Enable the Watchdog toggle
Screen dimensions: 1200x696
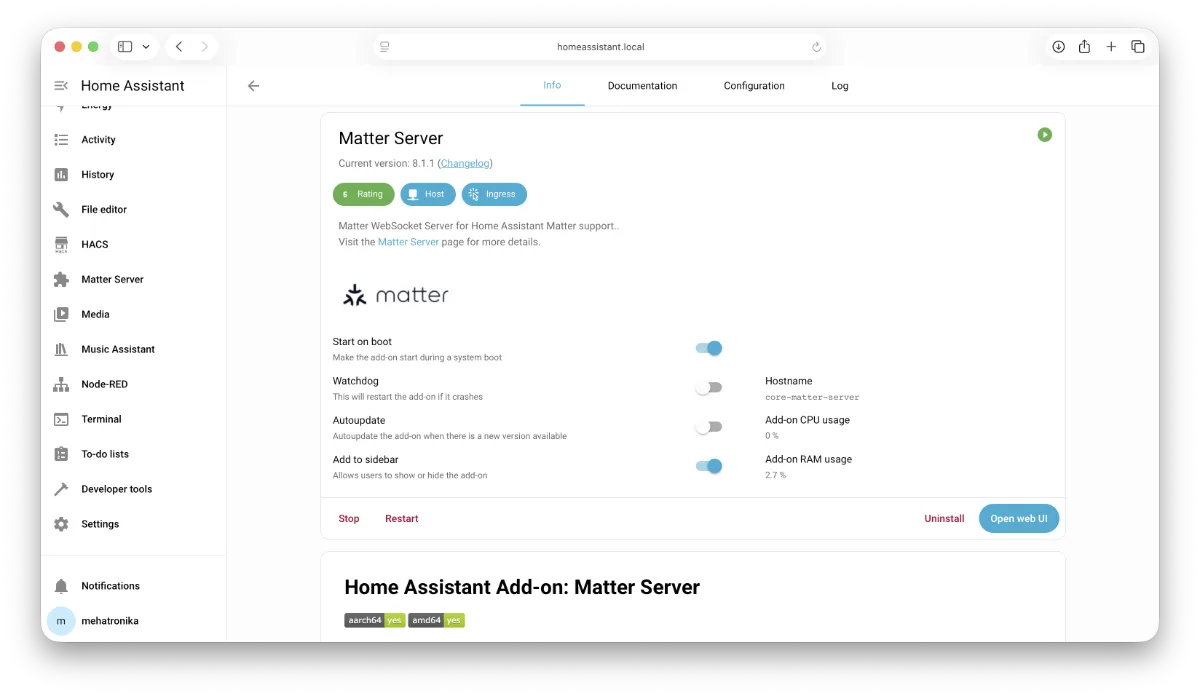pyautogui.click(x=709, y=388)
